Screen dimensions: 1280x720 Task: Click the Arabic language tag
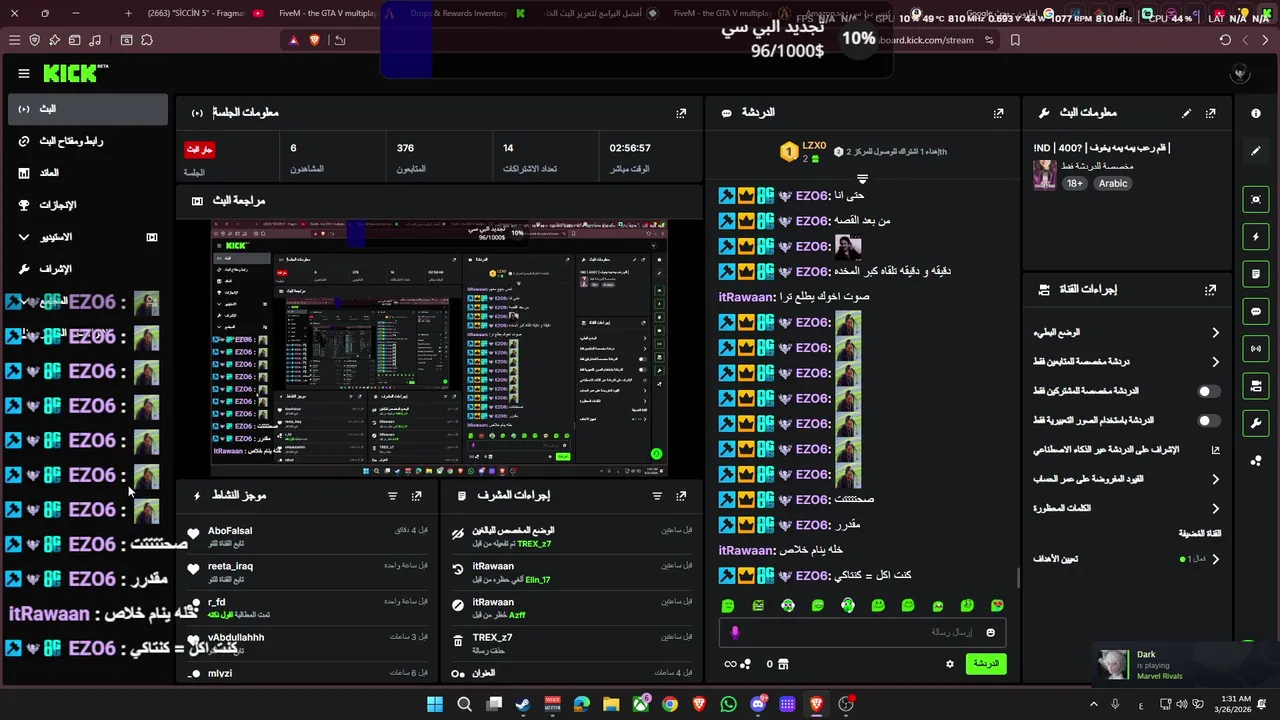tap(1113, 183)
